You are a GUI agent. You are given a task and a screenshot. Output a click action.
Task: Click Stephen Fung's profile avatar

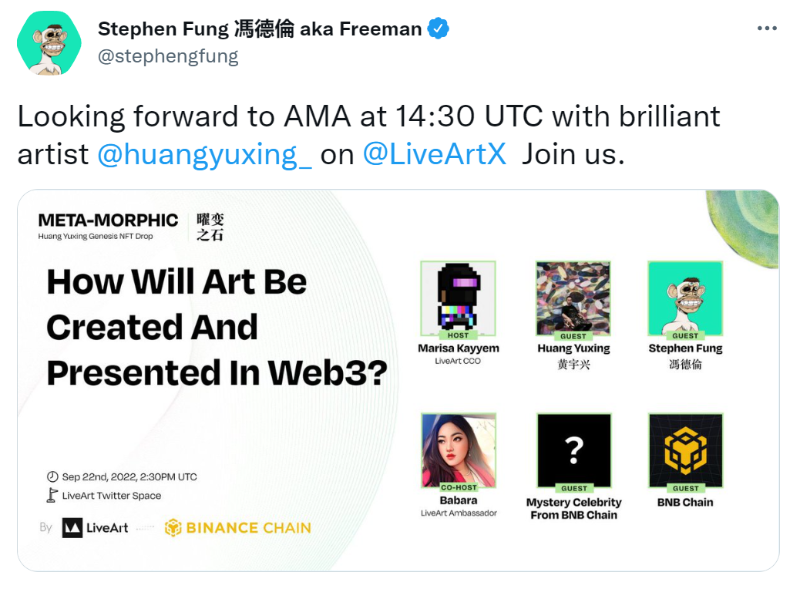49,44
